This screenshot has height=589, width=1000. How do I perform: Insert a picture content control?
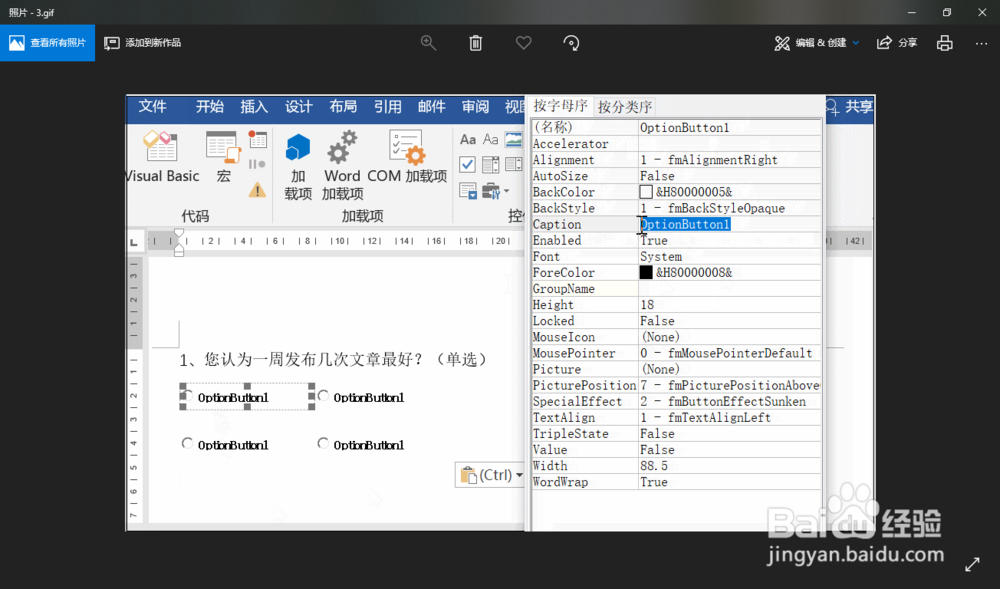(516, 140)
